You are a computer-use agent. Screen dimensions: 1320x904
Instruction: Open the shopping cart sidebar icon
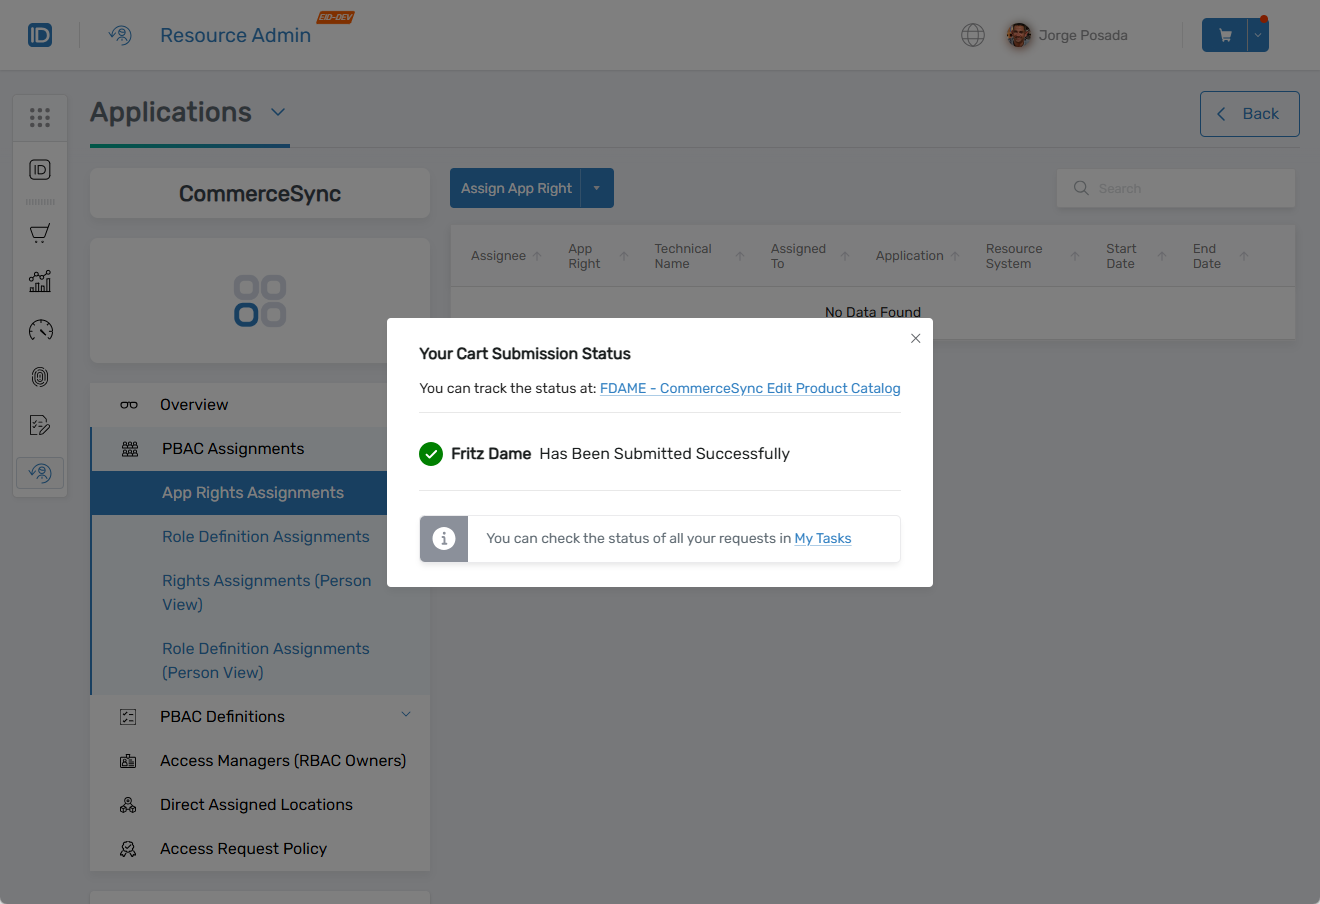tap(40, 233)
